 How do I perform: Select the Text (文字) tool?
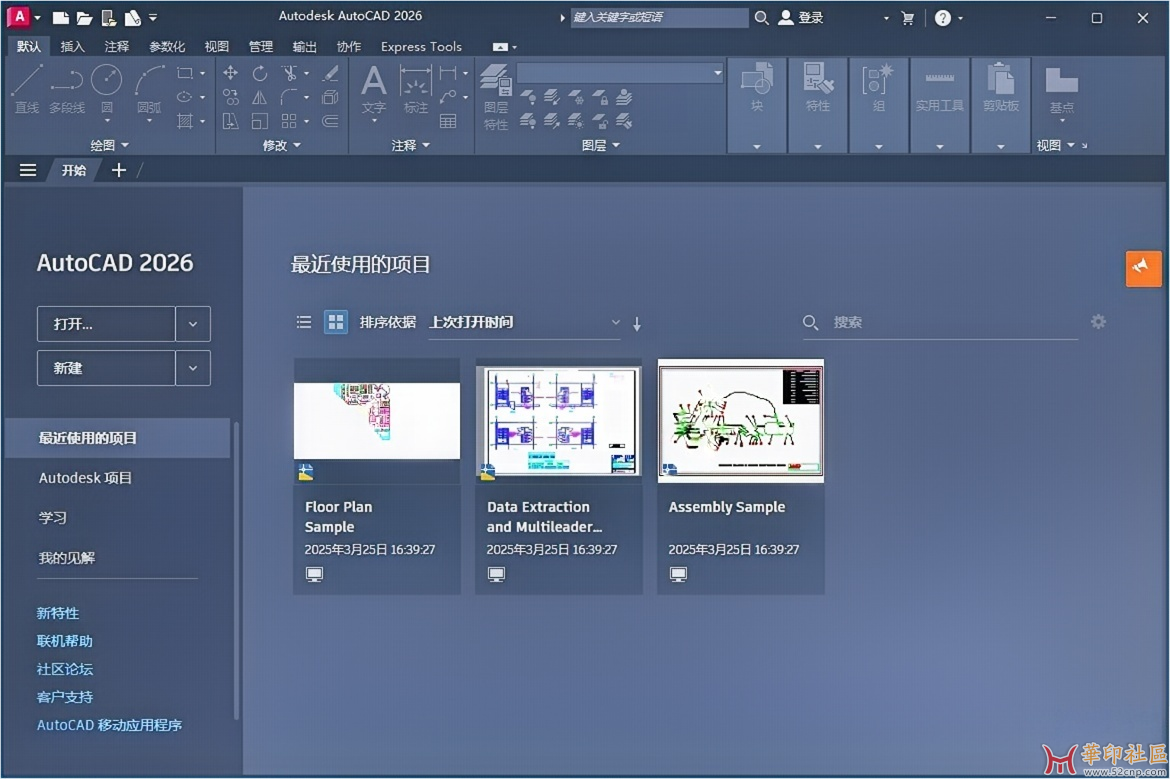[x=374, y=88]
